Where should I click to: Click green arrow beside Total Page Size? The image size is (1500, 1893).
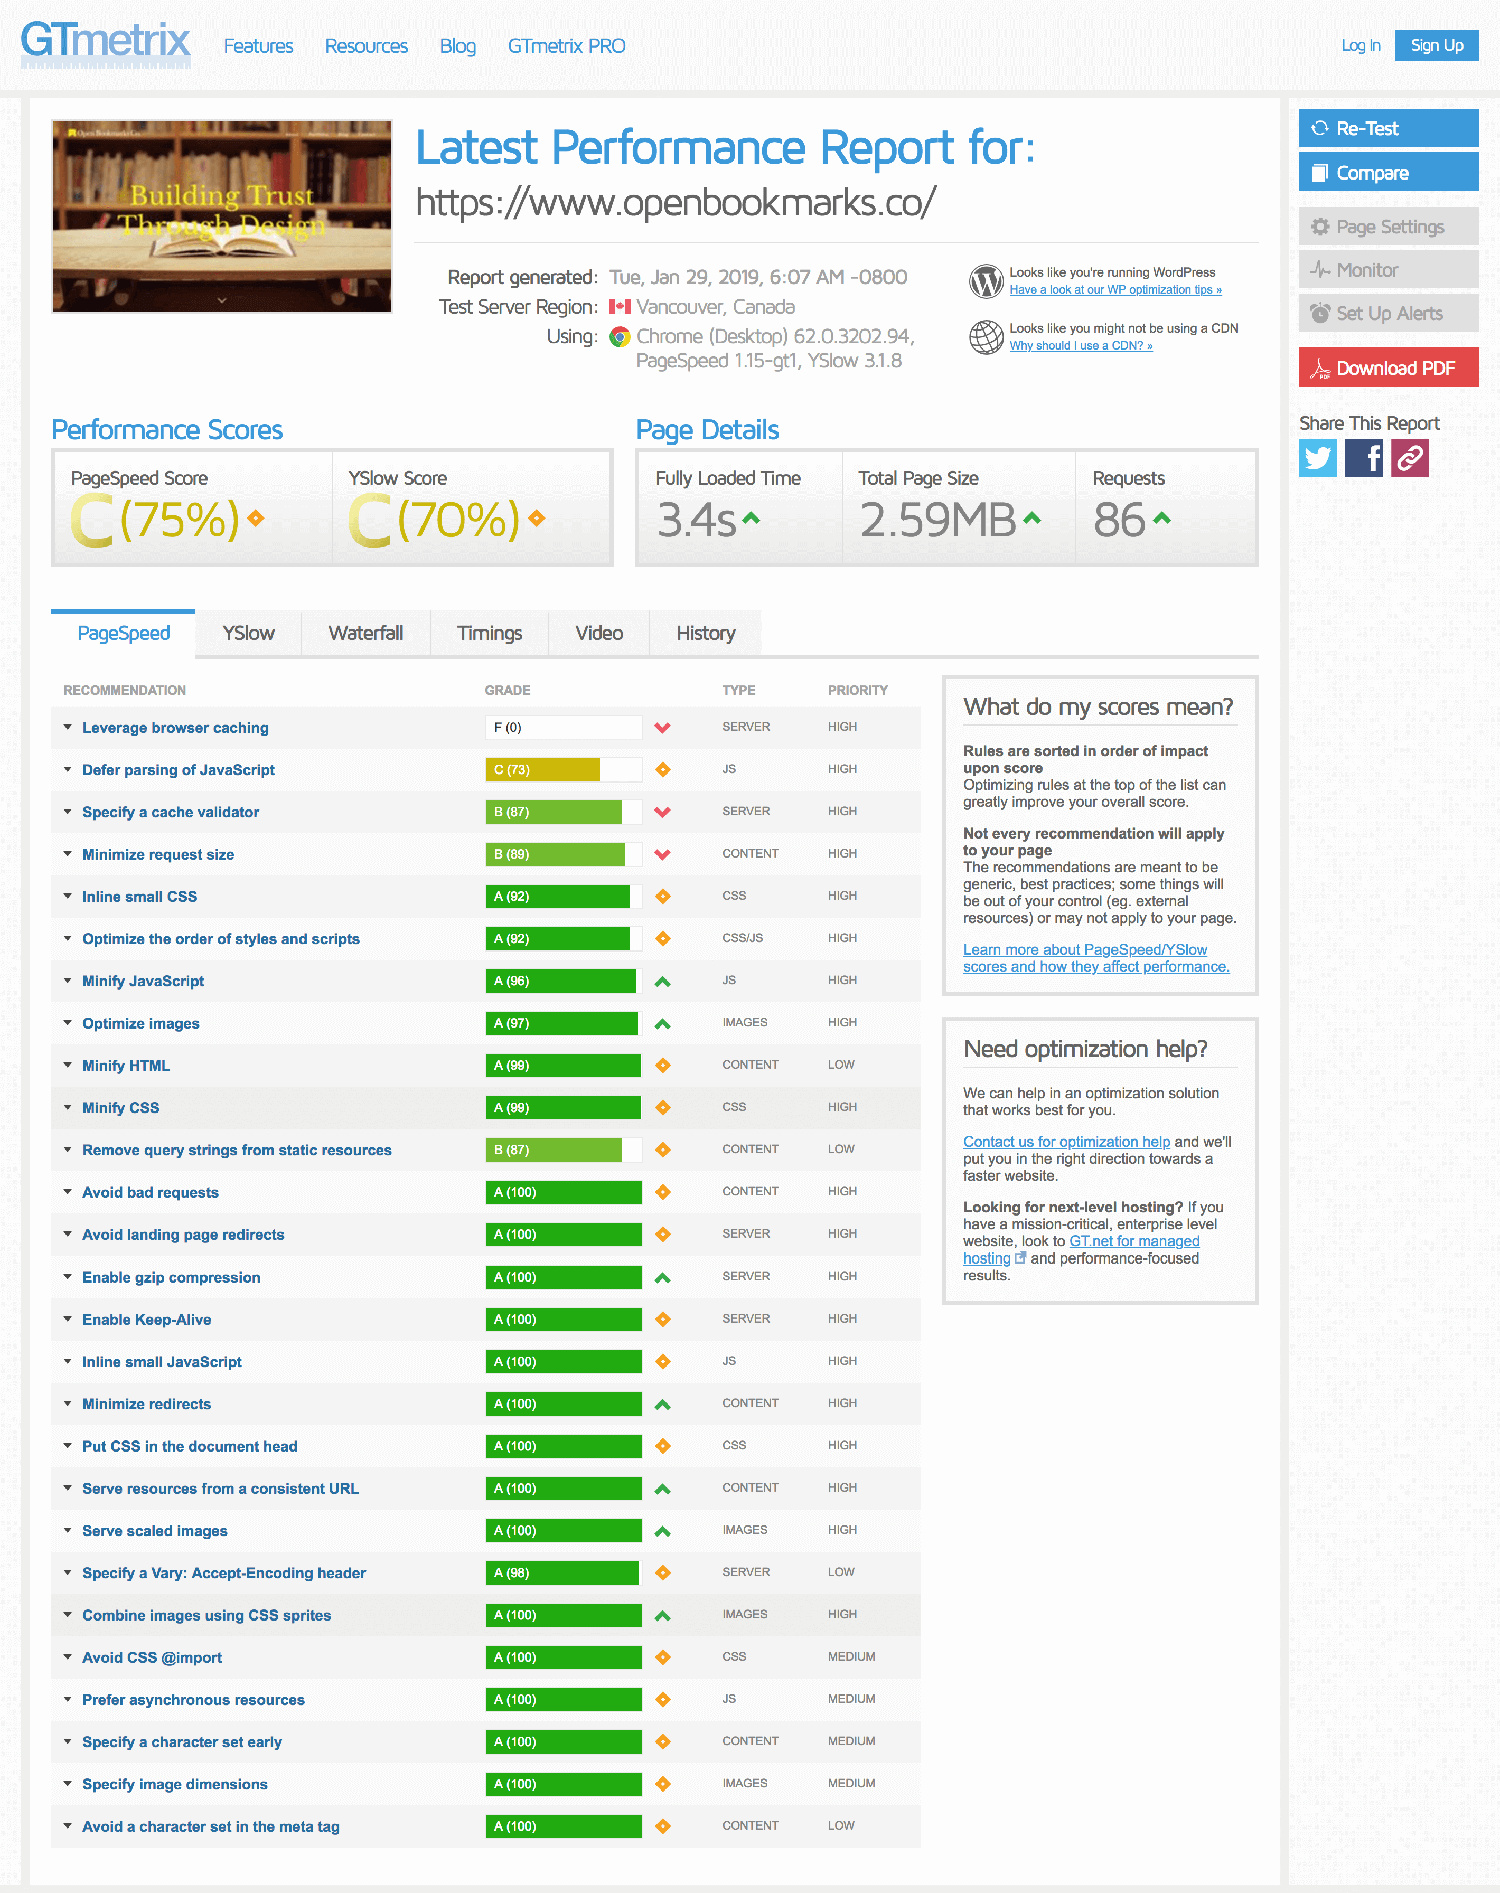(1032, 518)
